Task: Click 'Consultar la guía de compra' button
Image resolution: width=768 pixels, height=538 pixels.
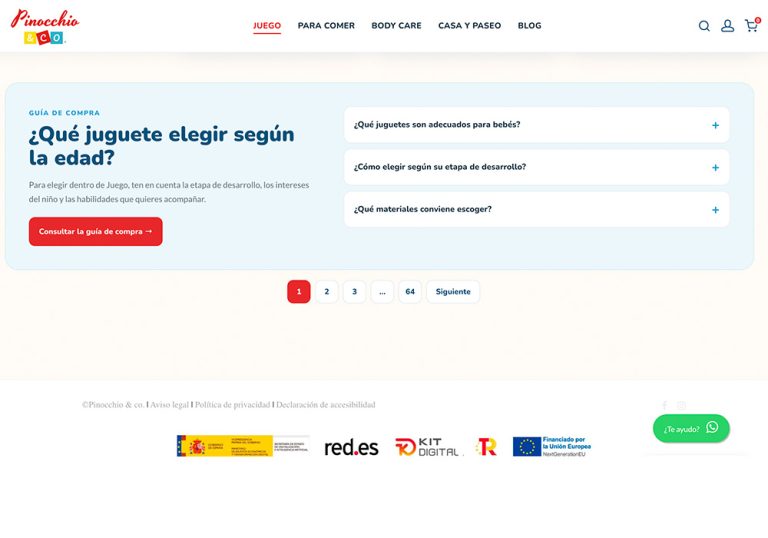Action: (x=96, y=232)
